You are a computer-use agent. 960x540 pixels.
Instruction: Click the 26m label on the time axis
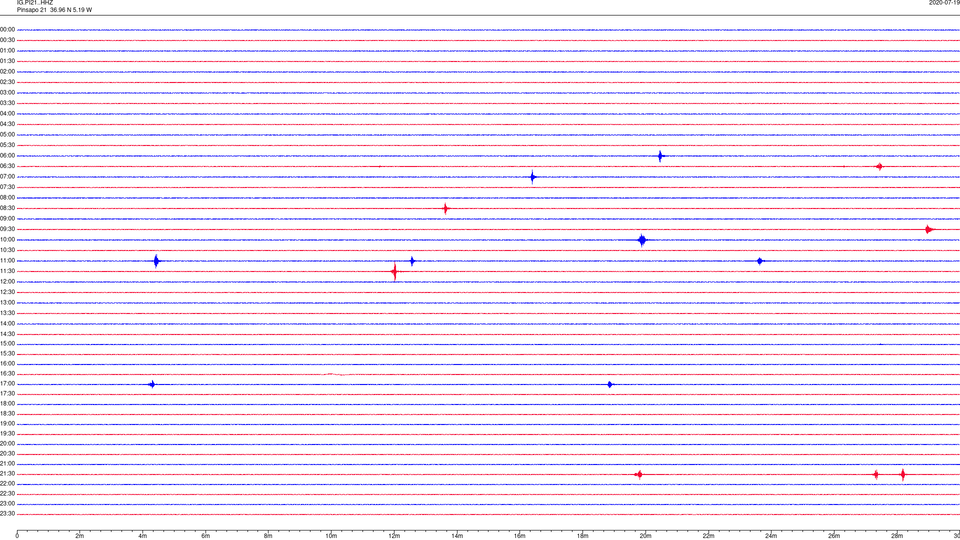[x=834, y=536]
